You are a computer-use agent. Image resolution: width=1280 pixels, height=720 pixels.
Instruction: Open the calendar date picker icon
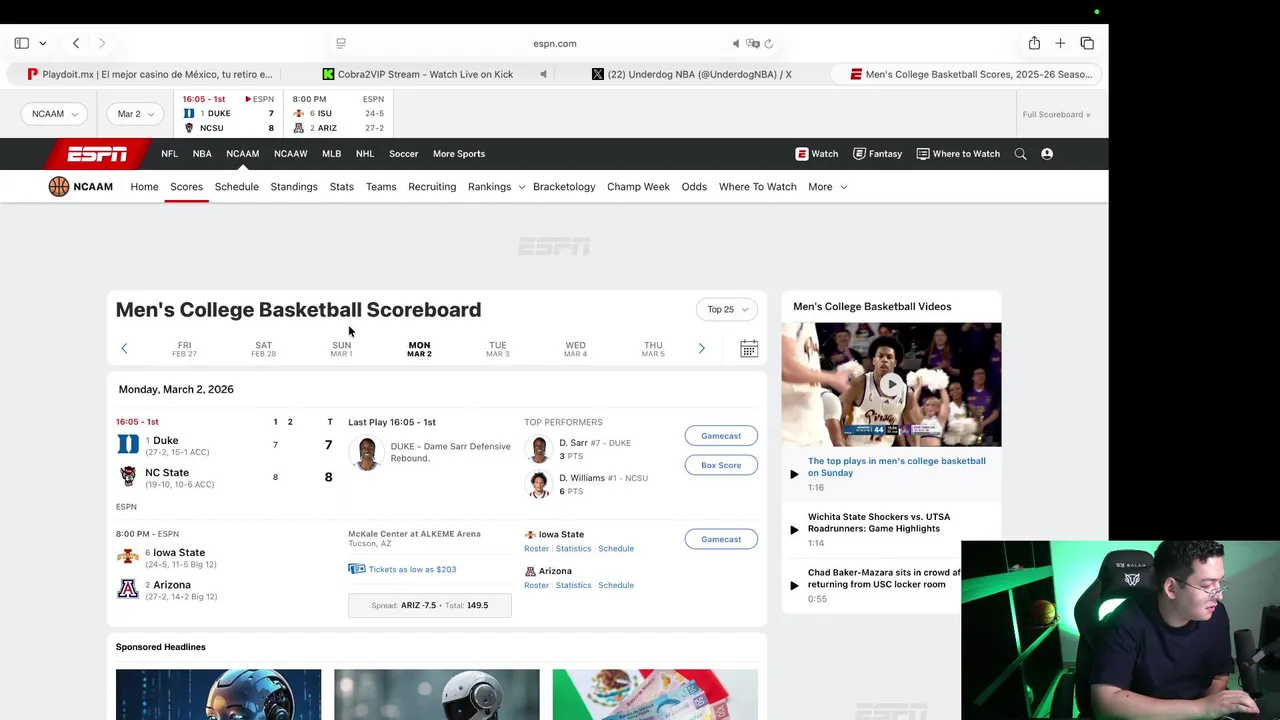[749, 348]
